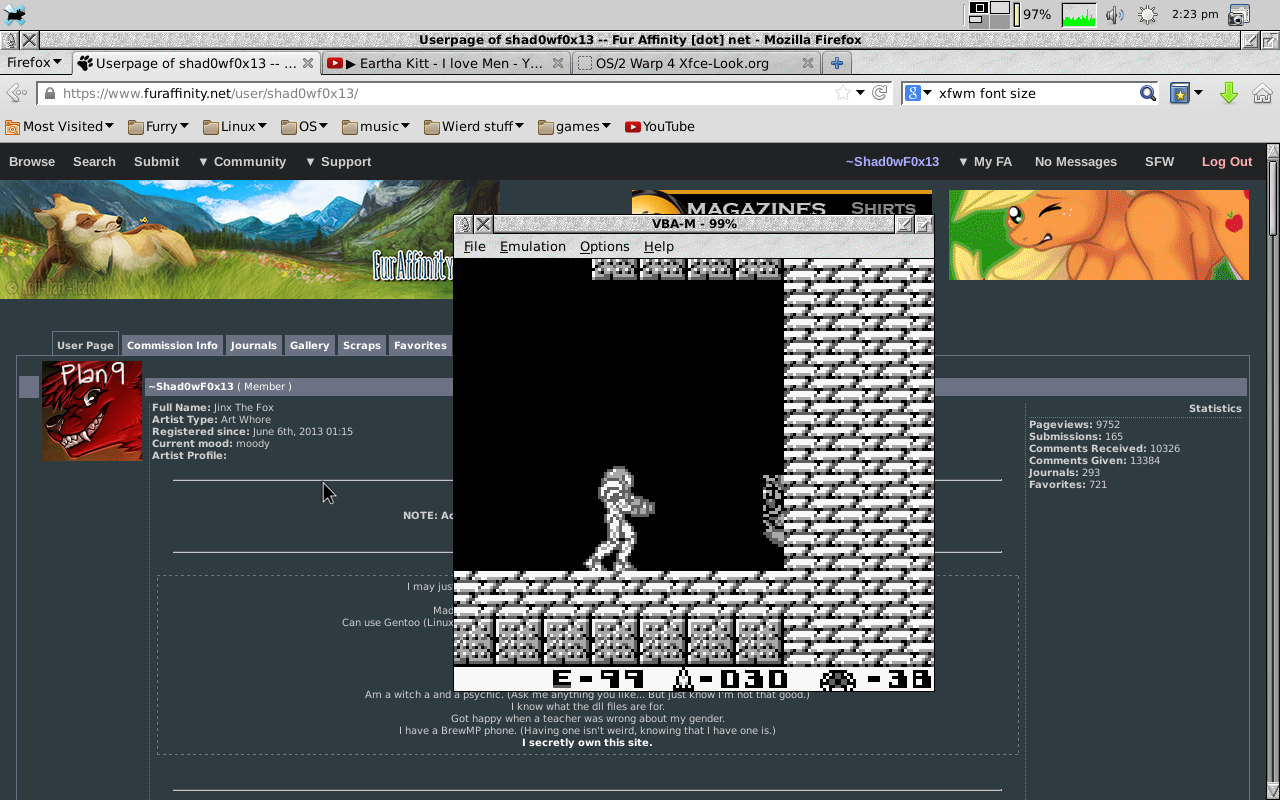Click the workspace switcher in the panel
This screenshot has height=800, width=1280.
click(x=988, y=14)
